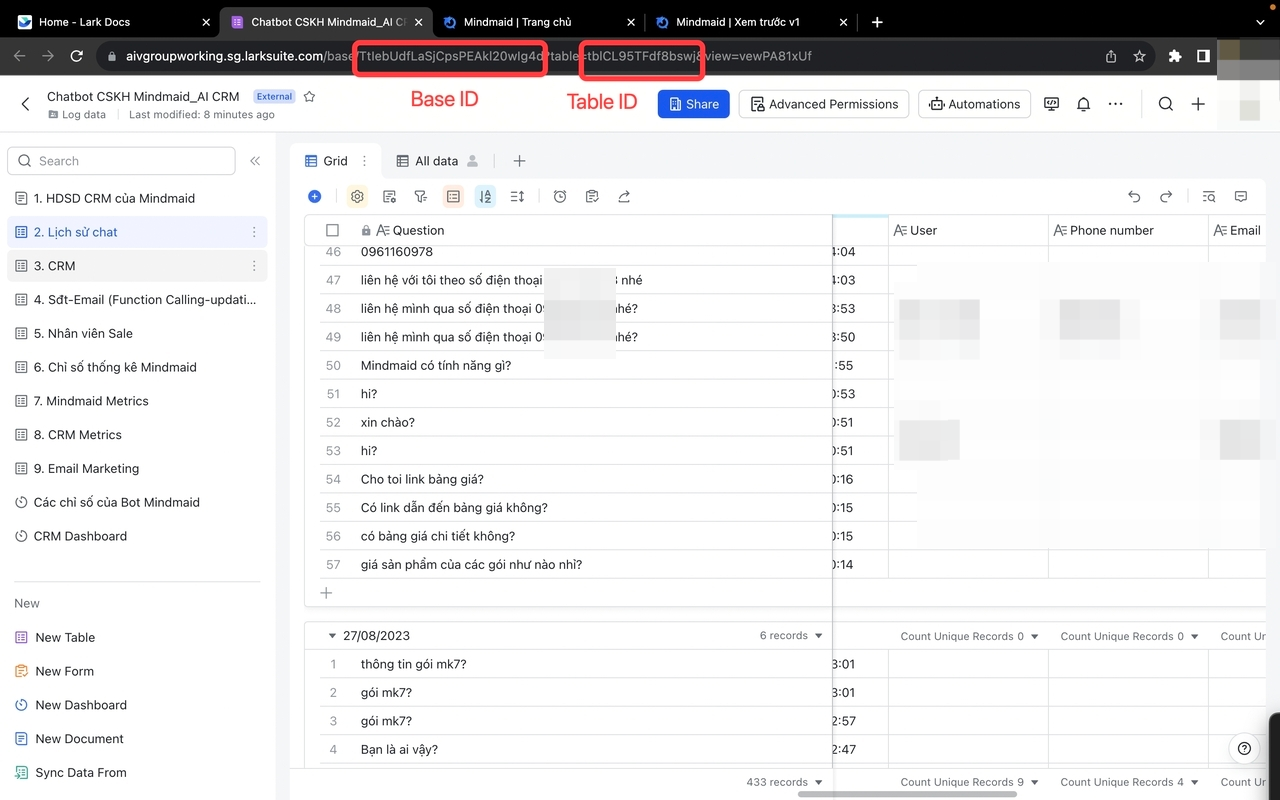
Task: Click the blue Share button
Action: point(694,104)
